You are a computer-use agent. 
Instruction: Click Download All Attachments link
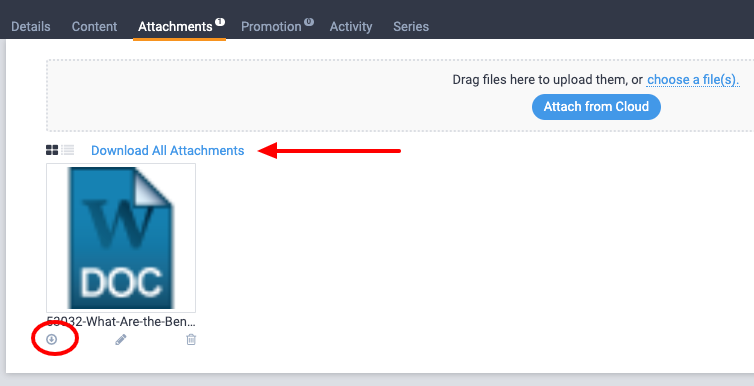pos(168,150)
